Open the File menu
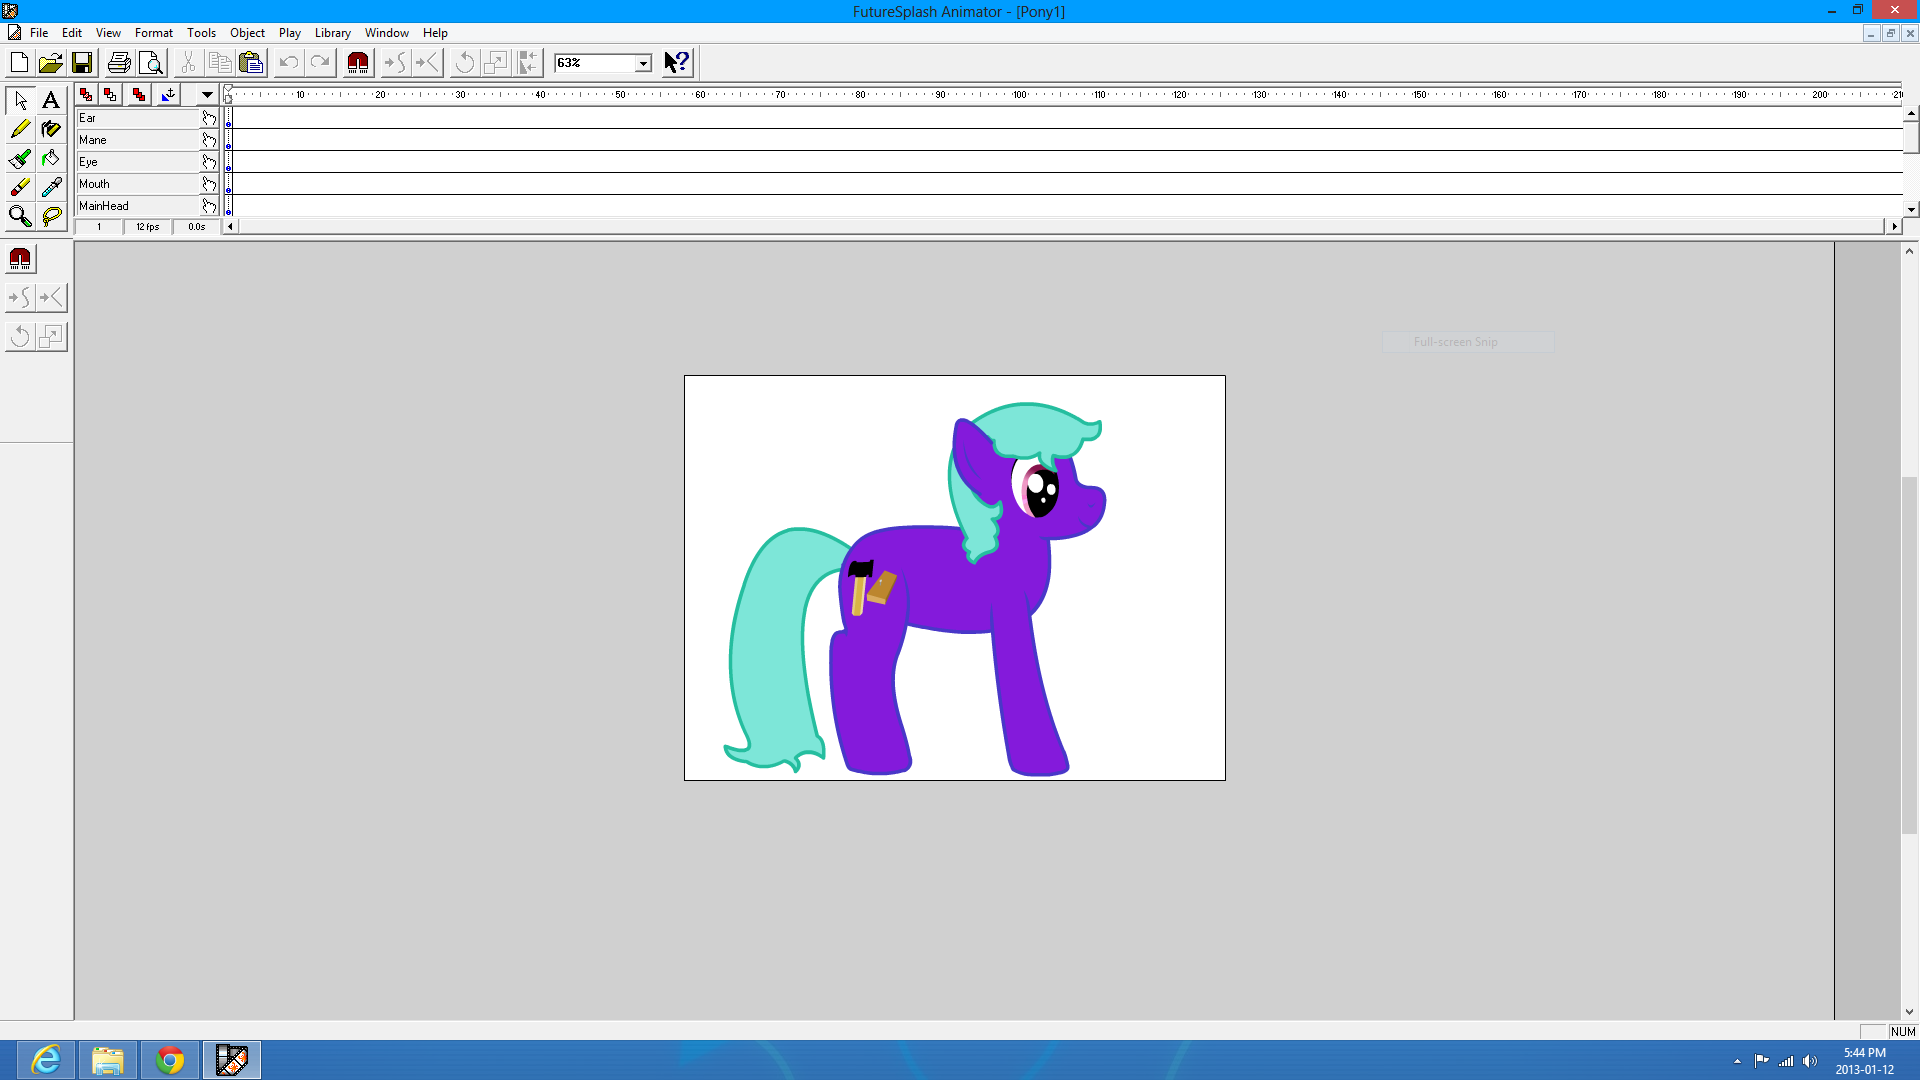 point(39,33)
